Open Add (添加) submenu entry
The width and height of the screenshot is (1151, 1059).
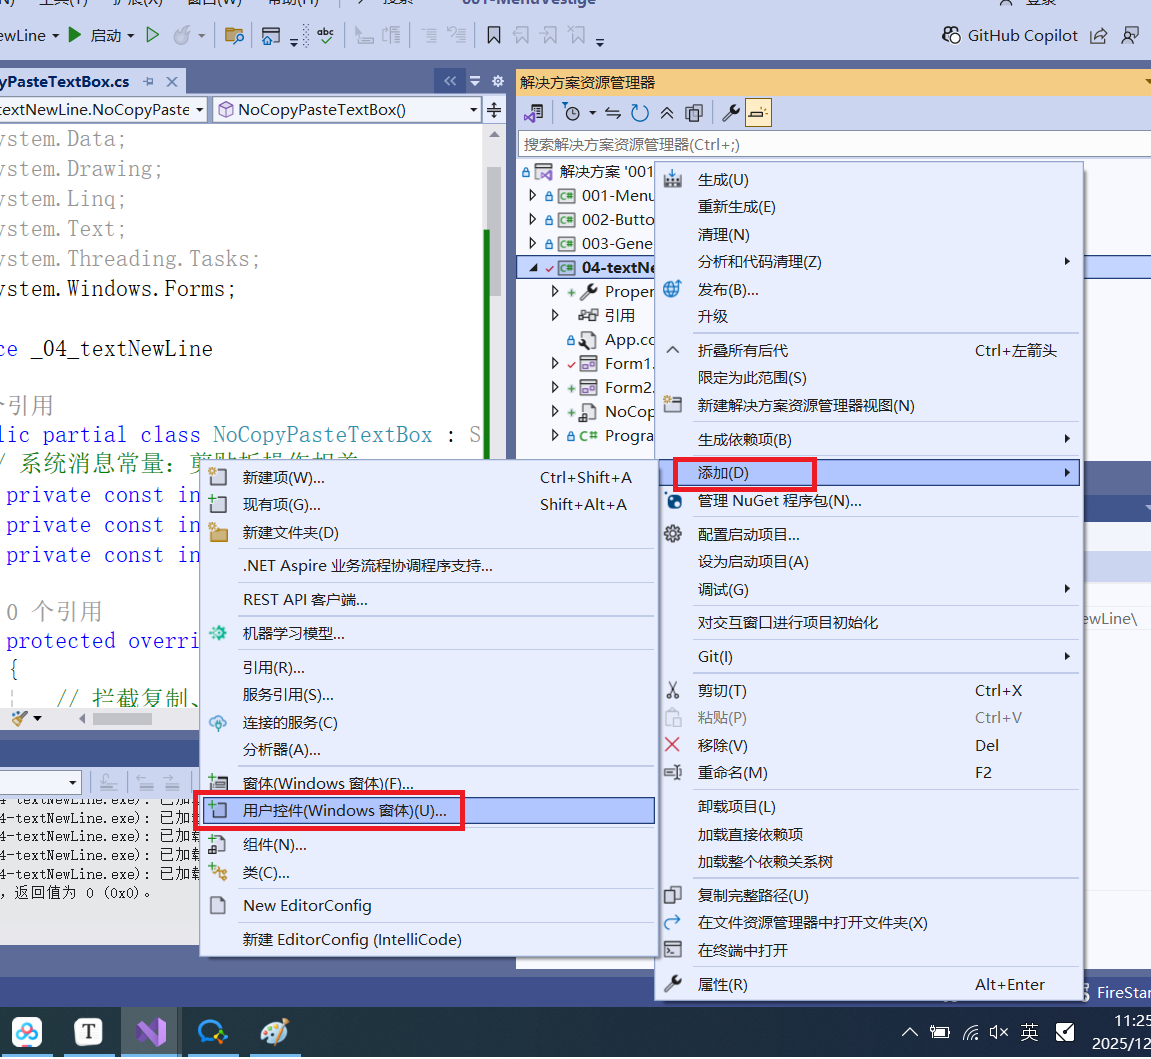[x=869, y=473]
